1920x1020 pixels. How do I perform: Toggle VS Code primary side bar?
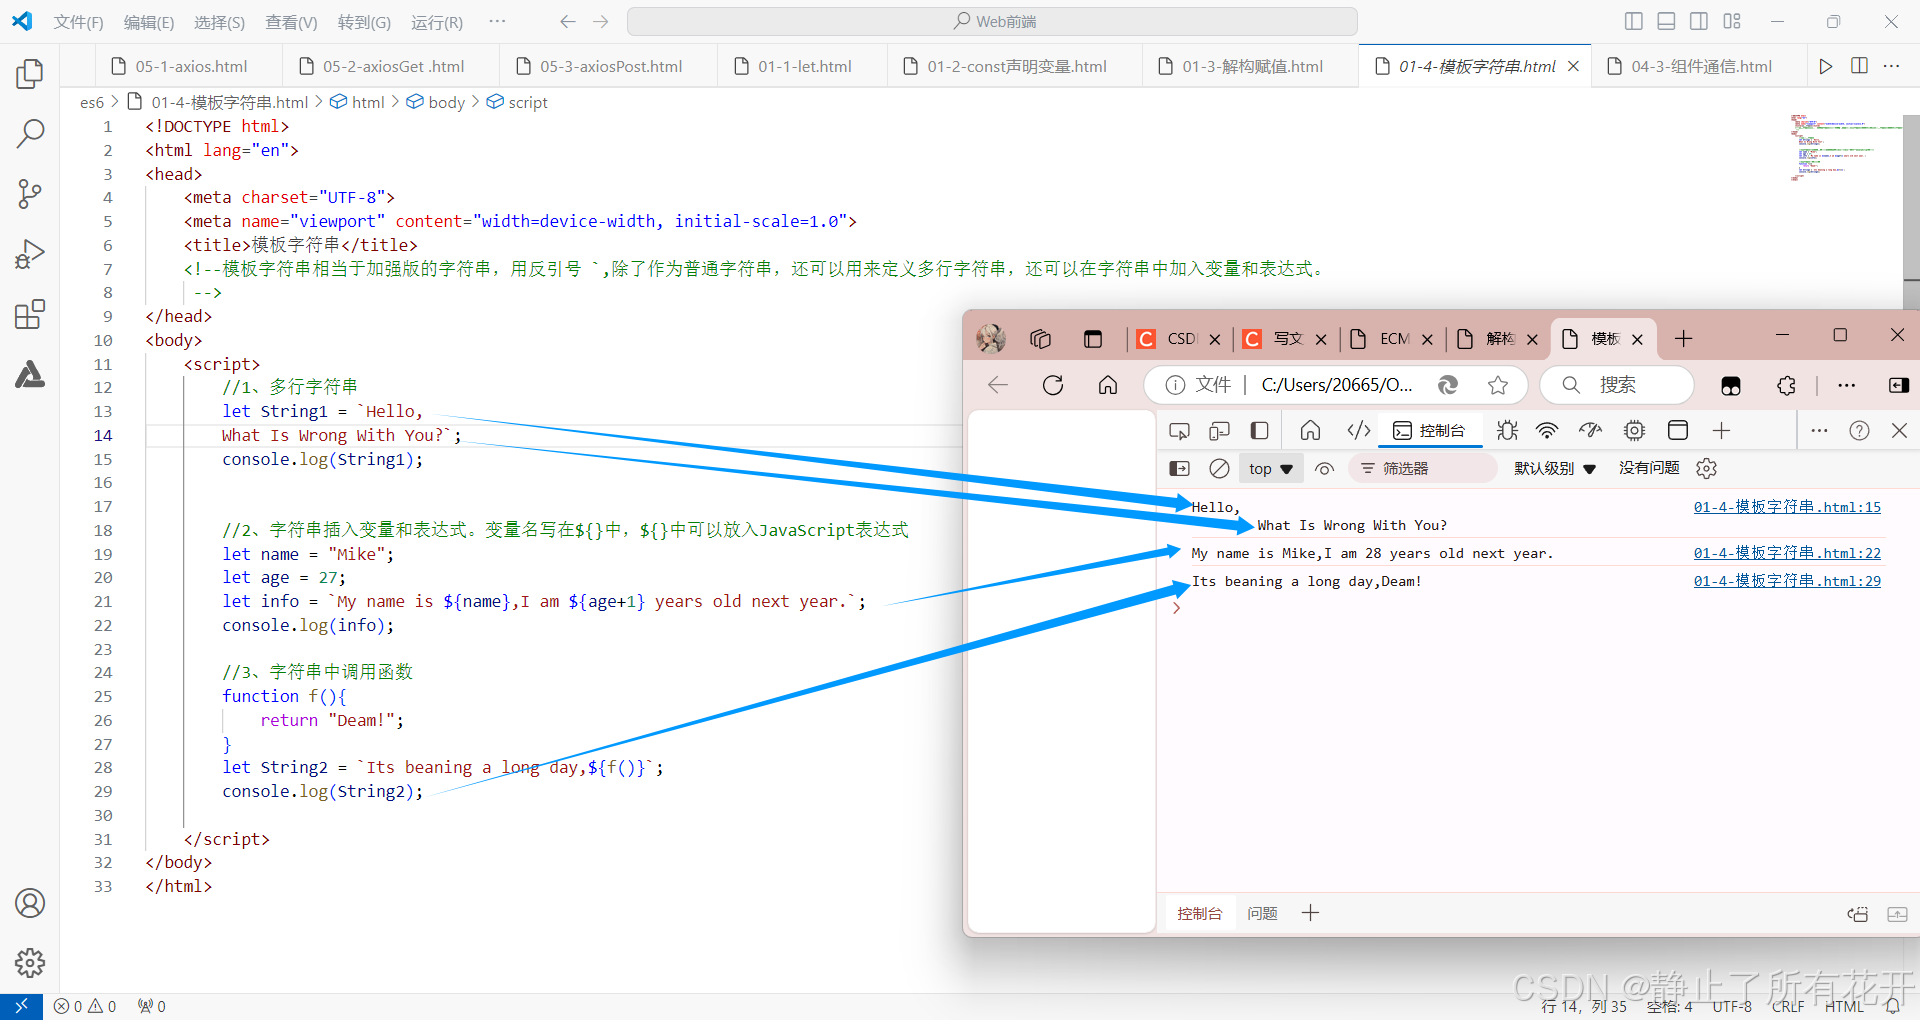coord(1634,21)
